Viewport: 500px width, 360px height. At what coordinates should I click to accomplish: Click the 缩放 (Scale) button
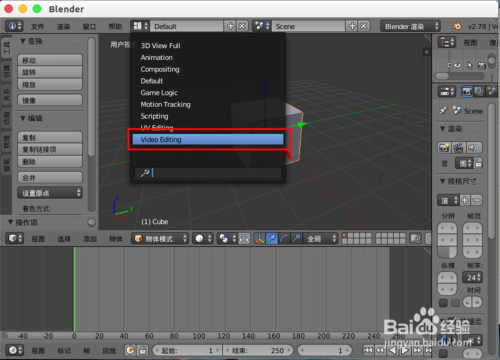tap(50, 84)
